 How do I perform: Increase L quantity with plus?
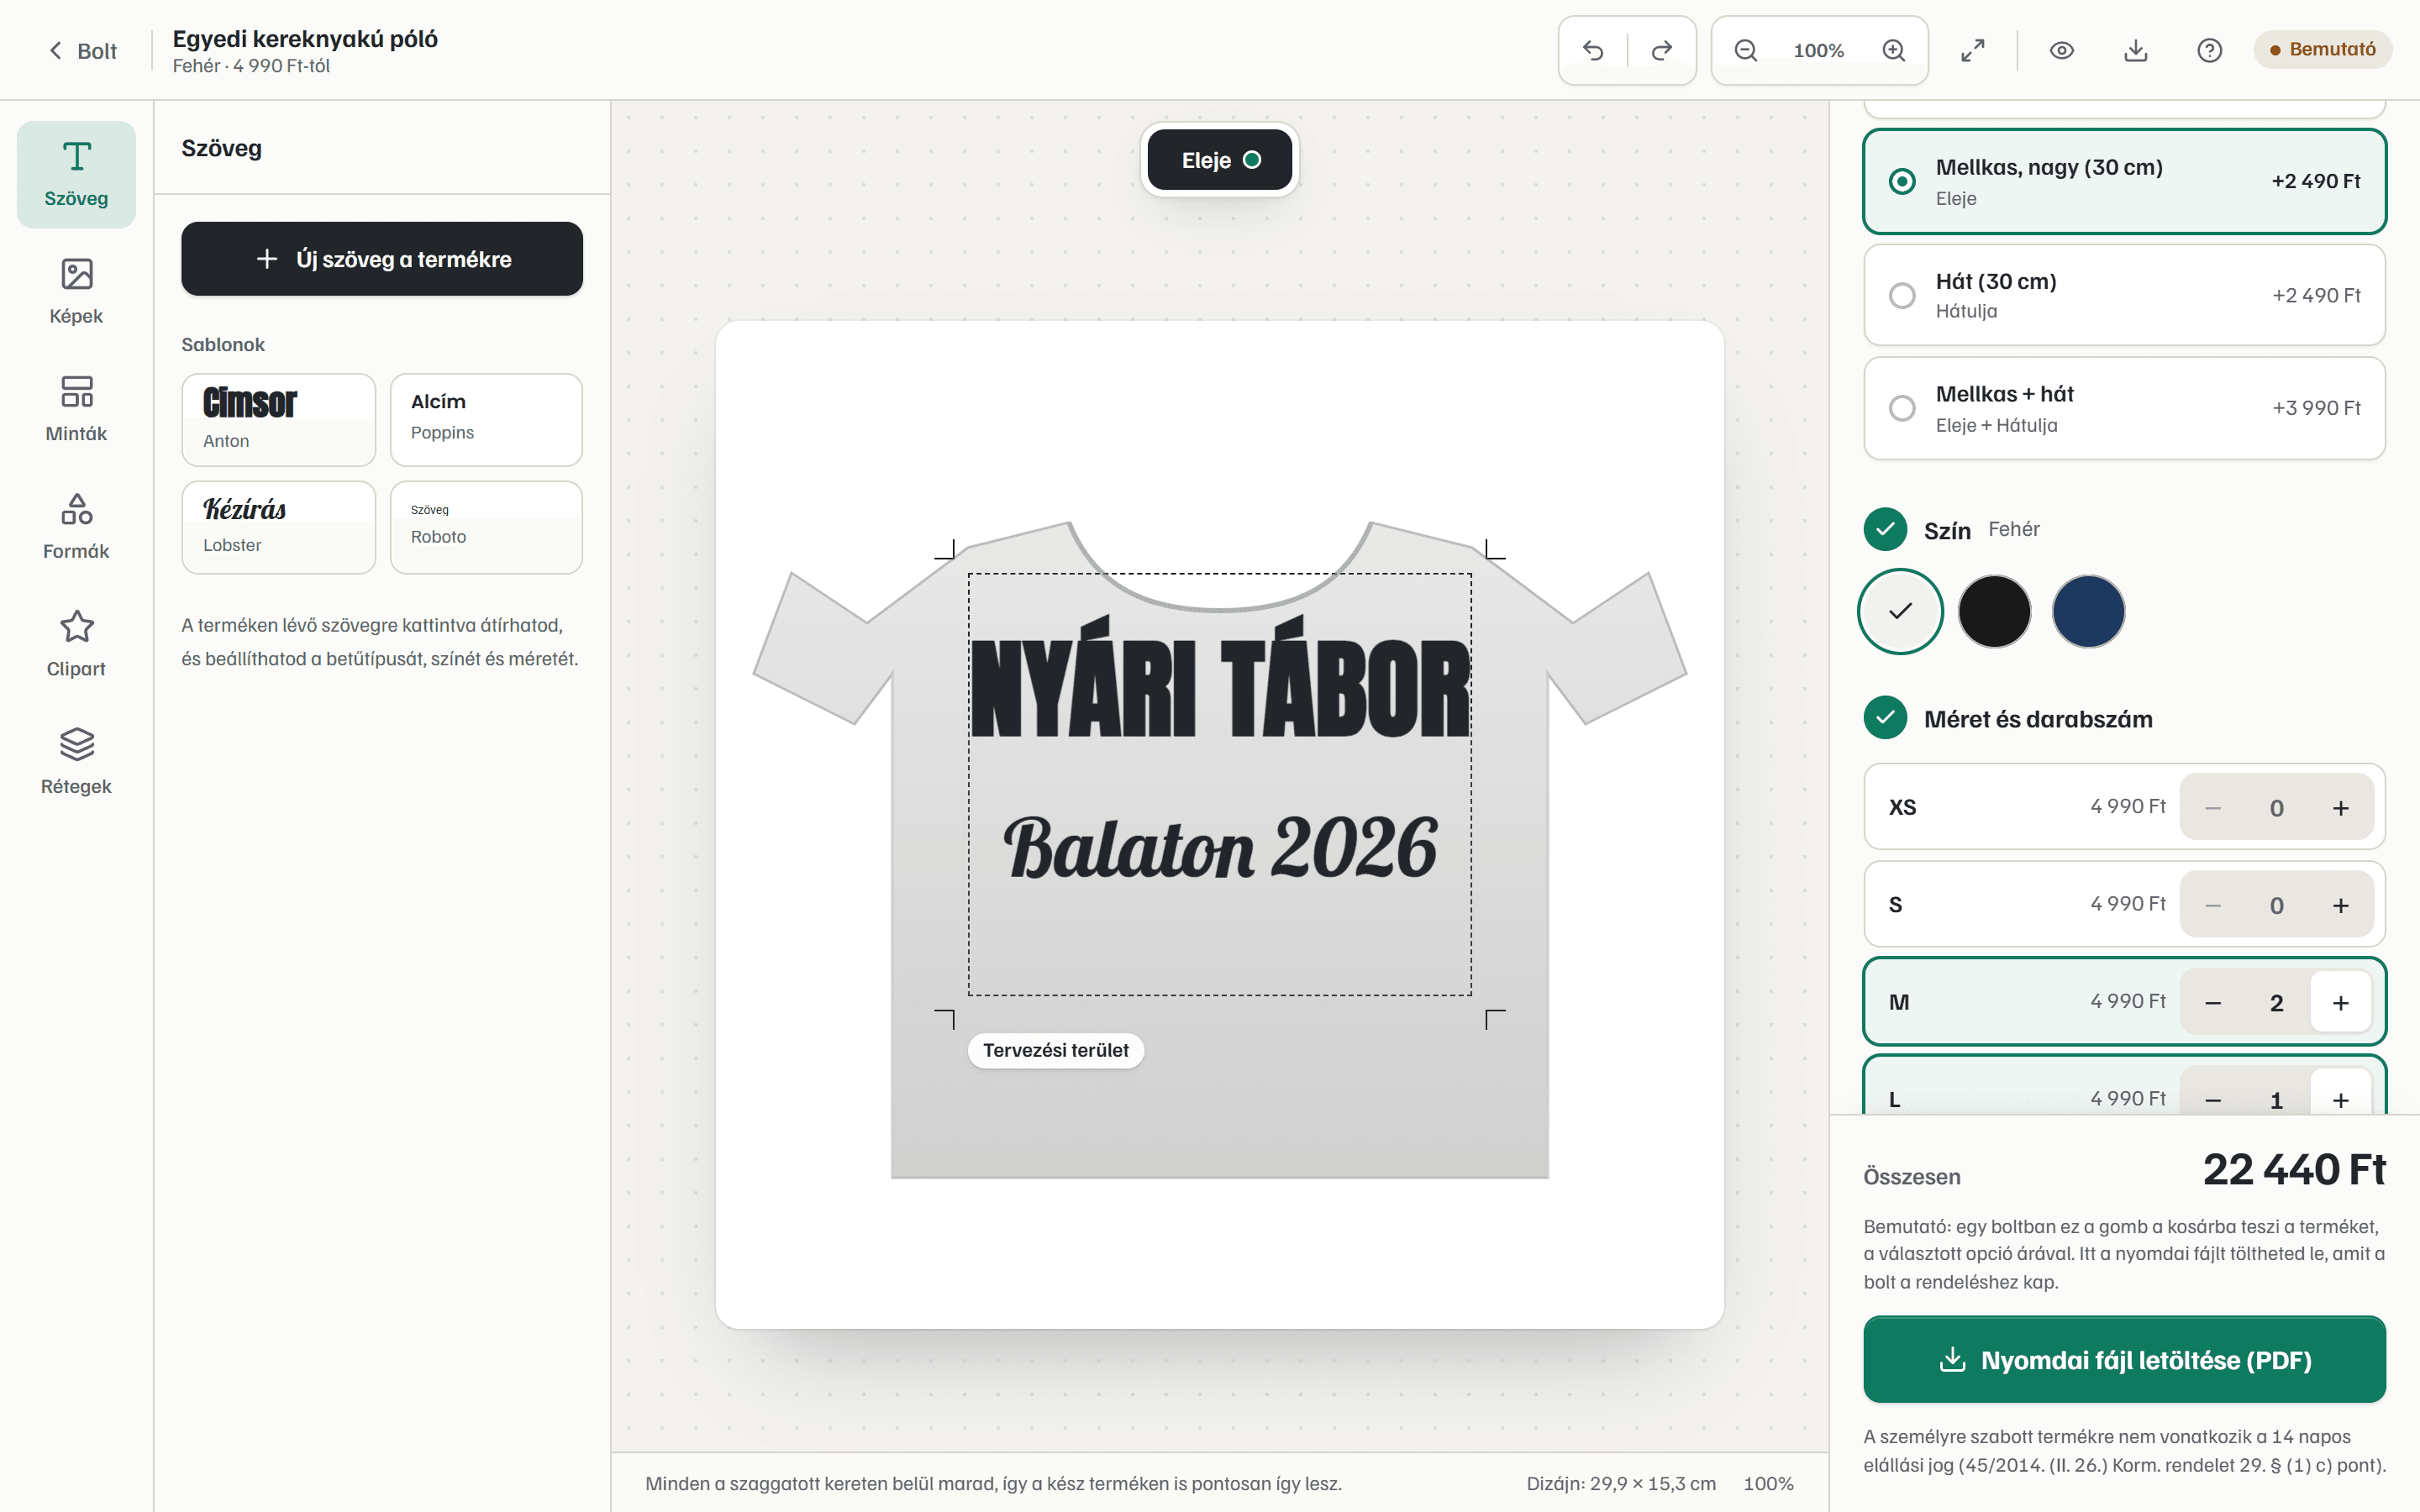click(2341, 1099)
